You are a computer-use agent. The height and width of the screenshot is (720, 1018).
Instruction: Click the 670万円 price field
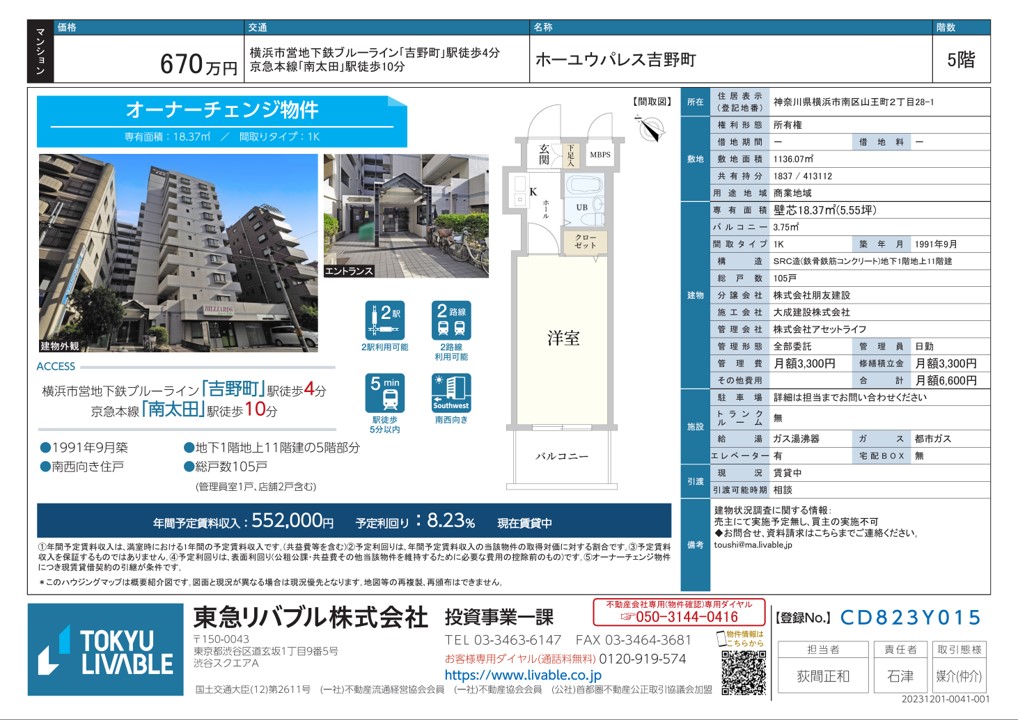click(199, 66)
